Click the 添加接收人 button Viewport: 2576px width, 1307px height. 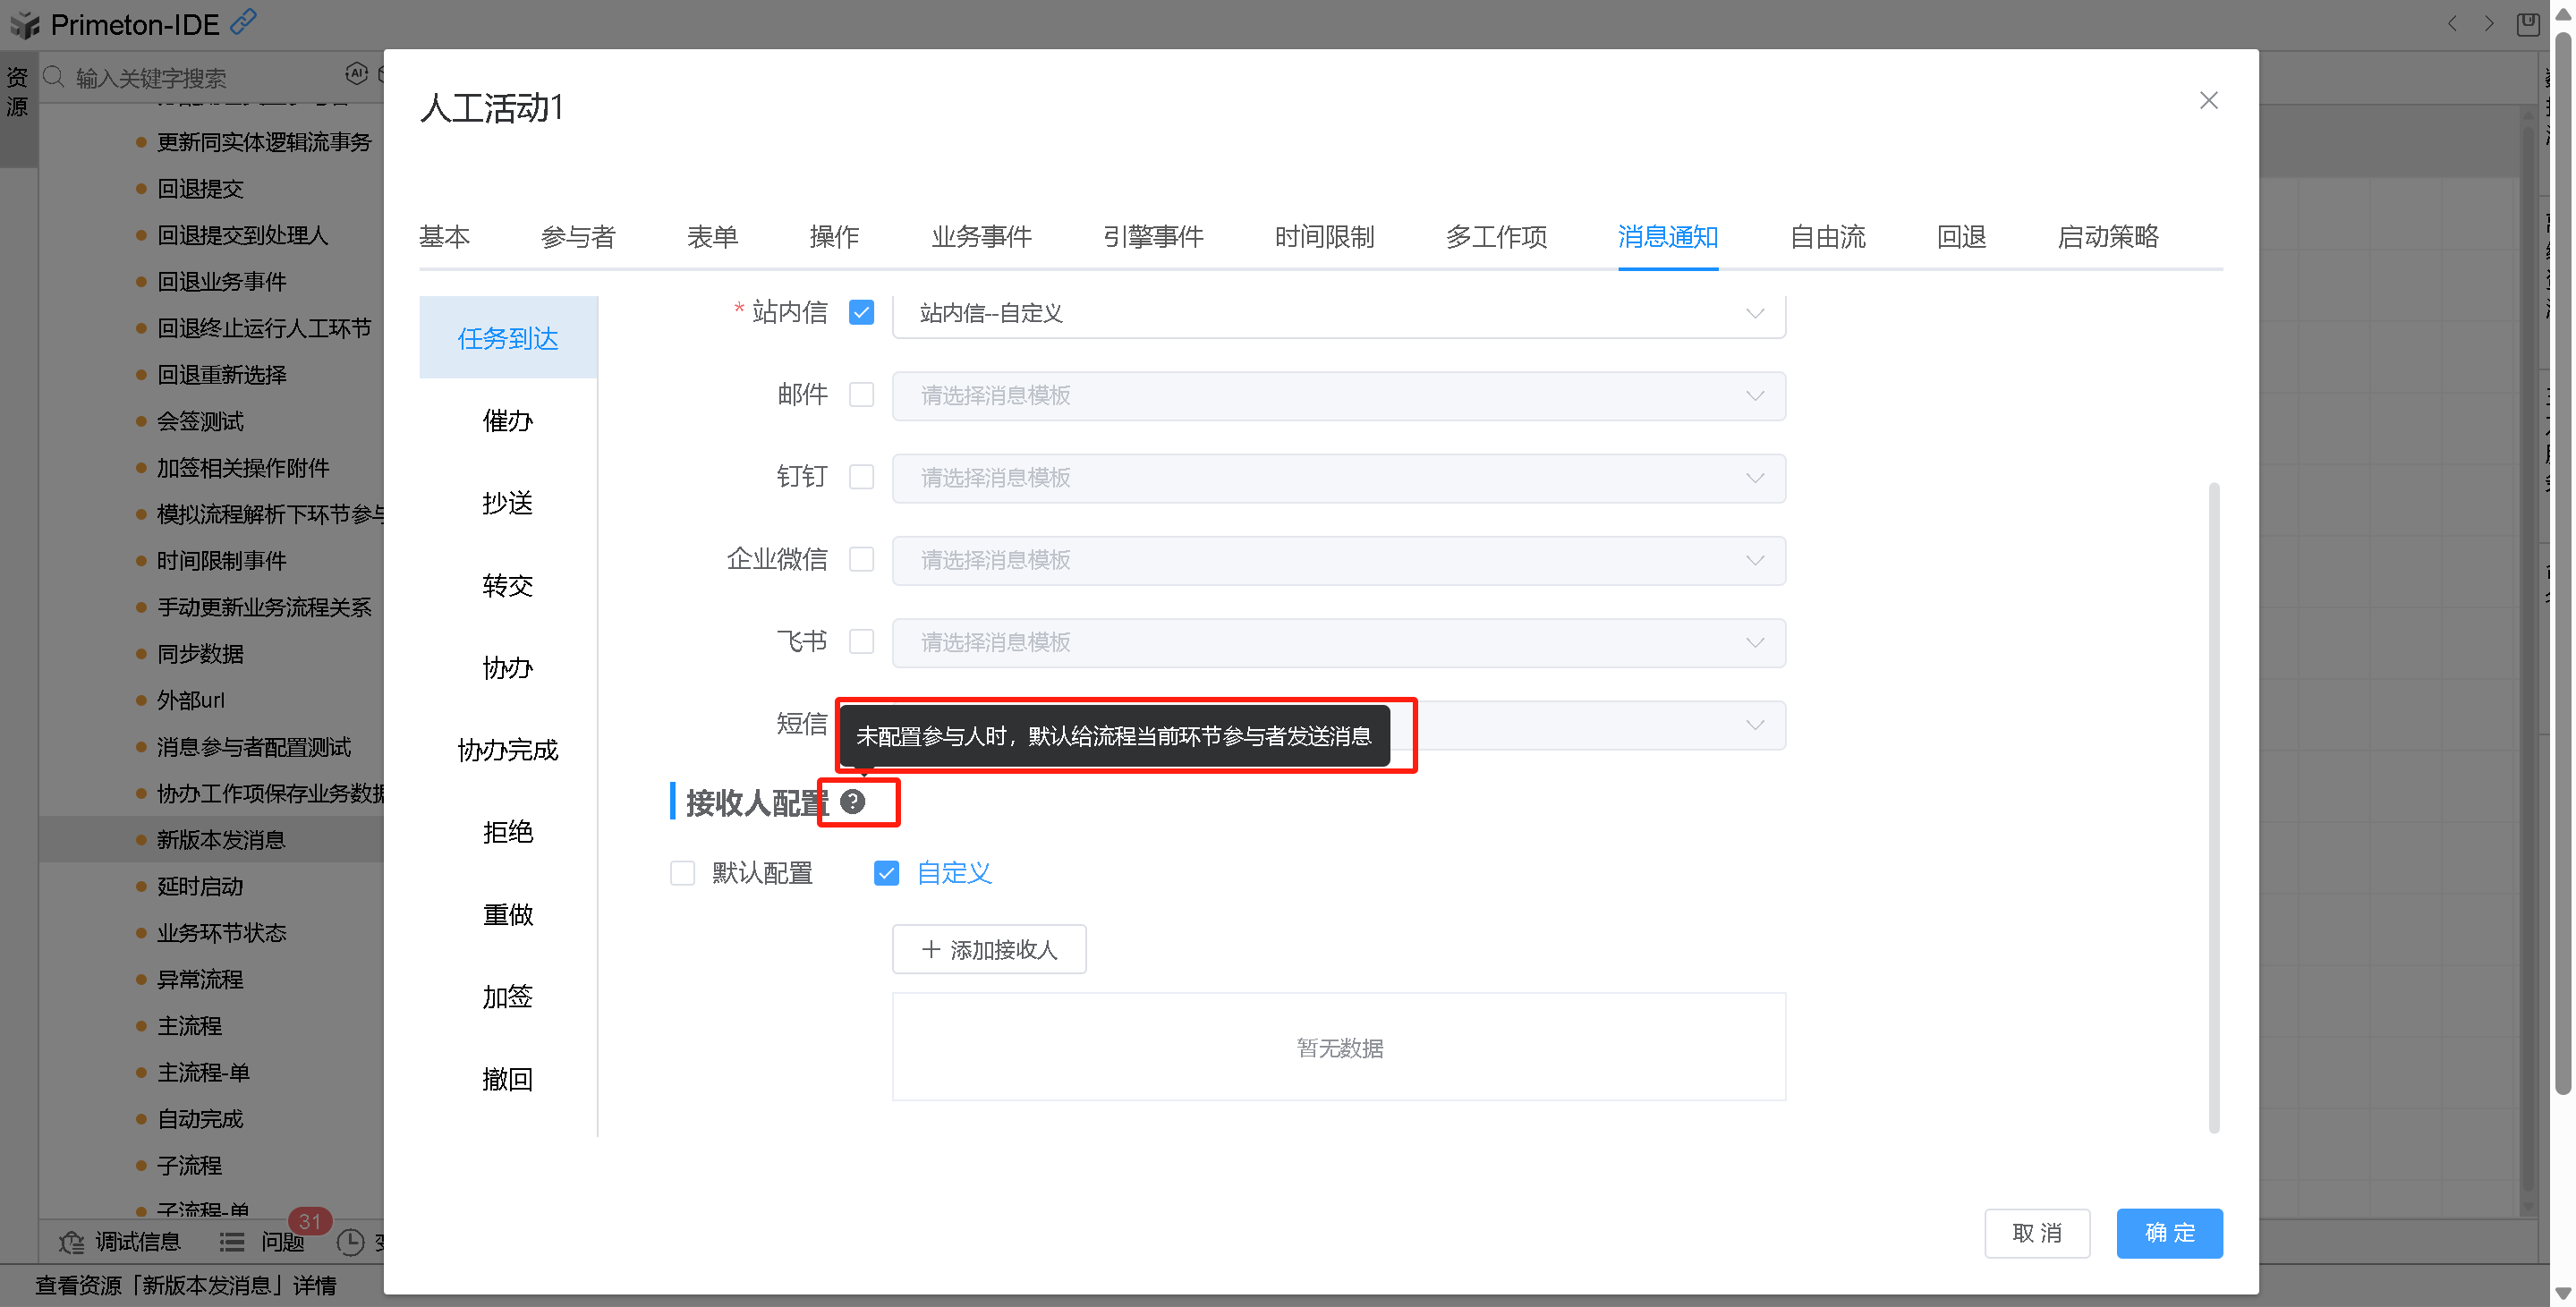click(989, 949)
